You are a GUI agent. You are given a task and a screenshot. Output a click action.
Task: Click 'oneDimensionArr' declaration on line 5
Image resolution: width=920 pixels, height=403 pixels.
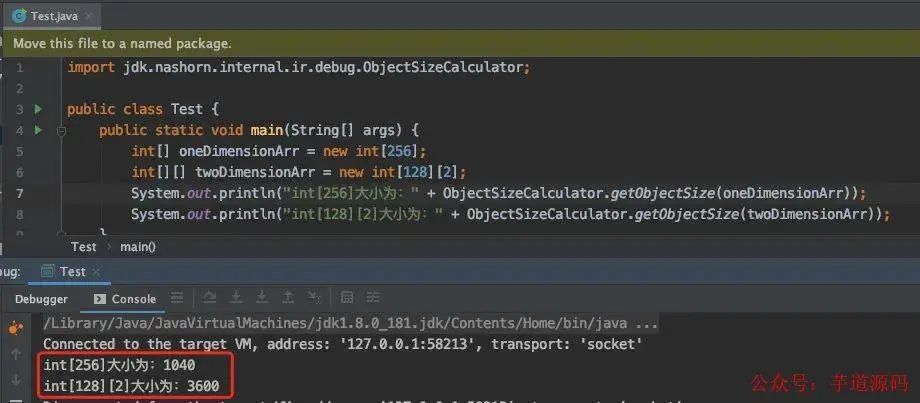pyautogui.click(x=239, y=151)
